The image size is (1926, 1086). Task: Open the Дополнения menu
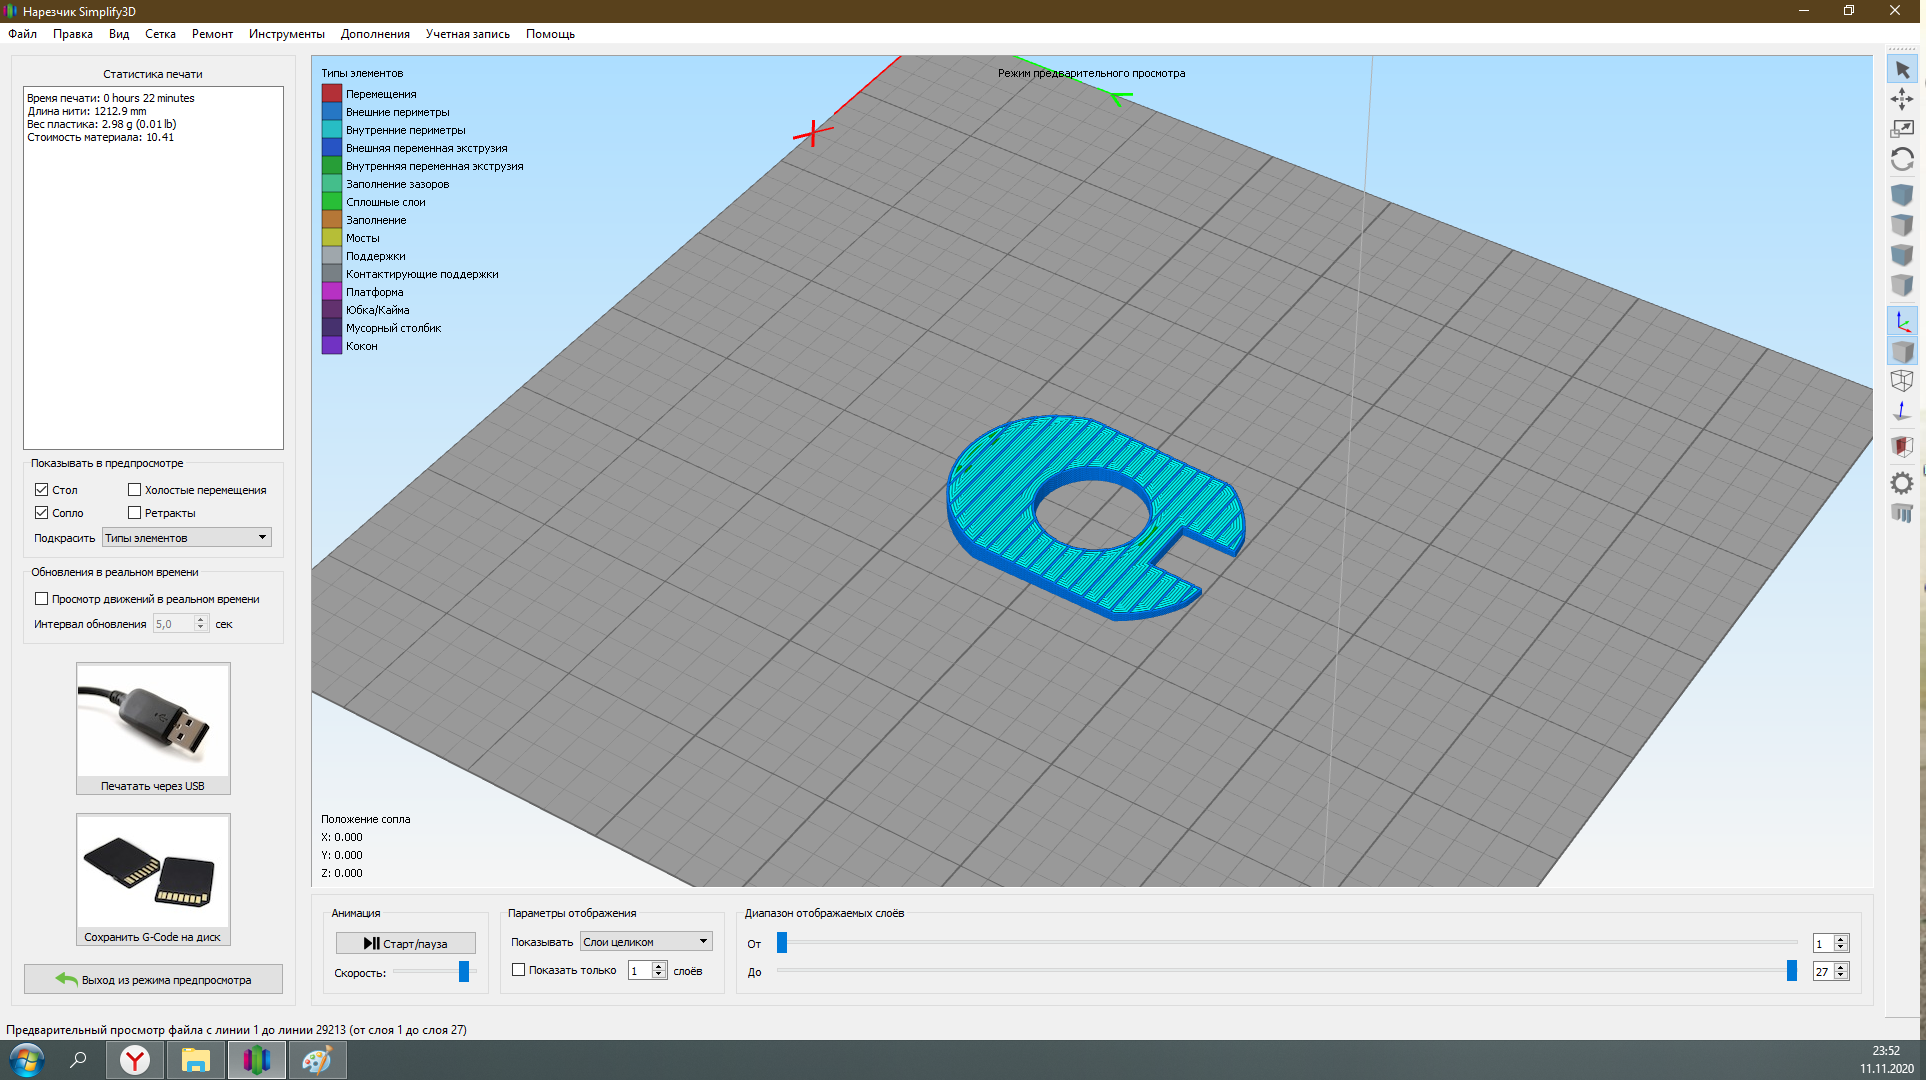pos(375,34)
